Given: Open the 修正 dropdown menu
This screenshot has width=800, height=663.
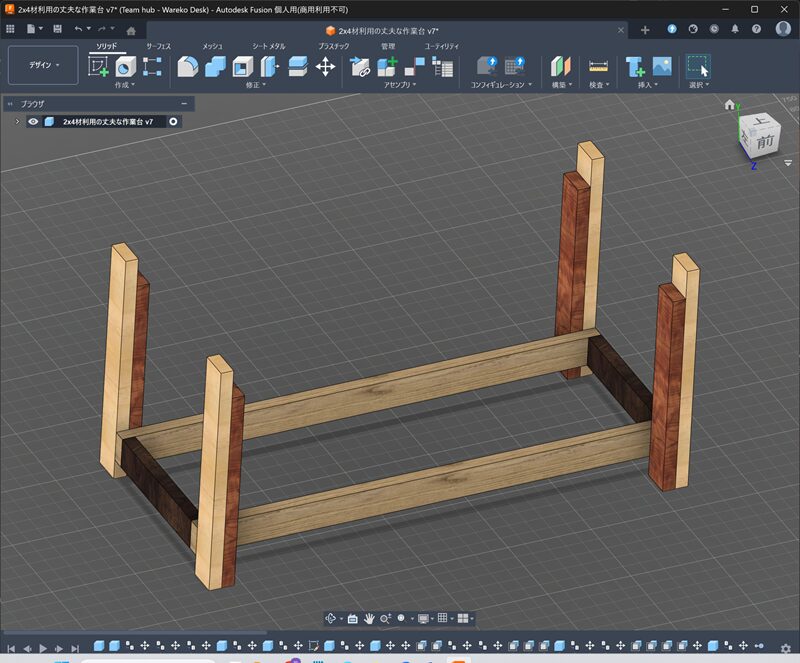Looking at the screenshot, I should pos(255,86).
